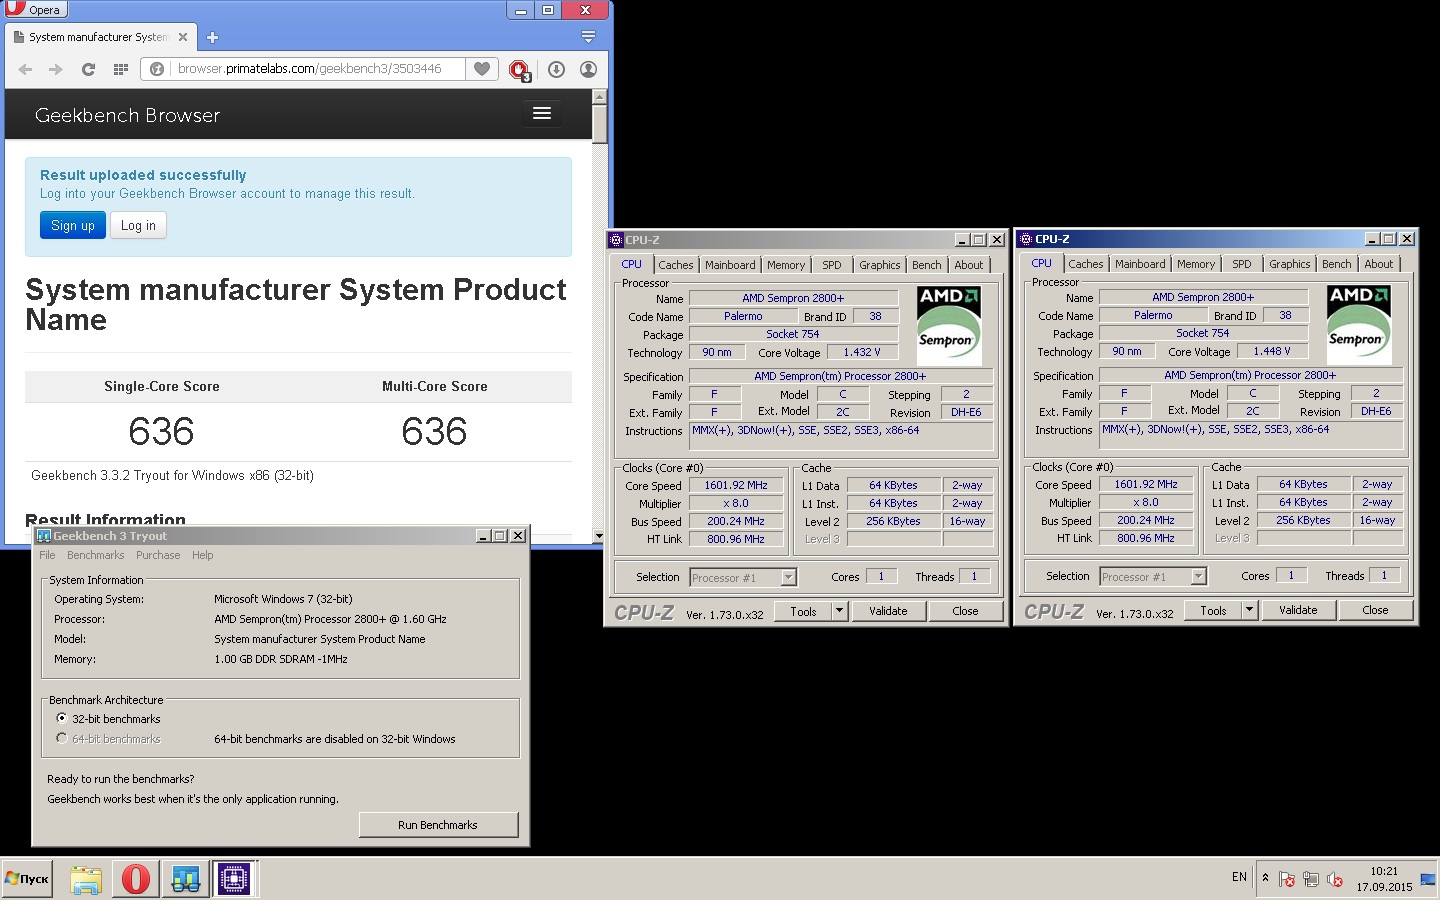Image resolution: width=1440 pixels, height=900 pixels.
Task: Bookmark page with the heart icon
Action: (x=482, y=69)
